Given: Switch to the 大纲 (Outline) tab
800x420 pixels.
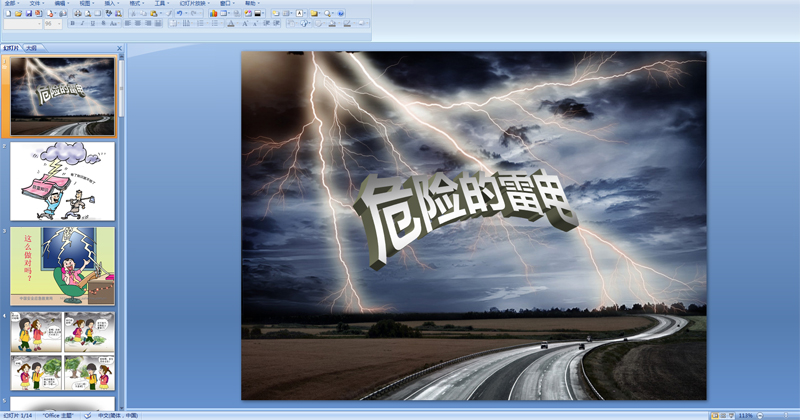Looking at the screenshot, I should click(32, 48).
